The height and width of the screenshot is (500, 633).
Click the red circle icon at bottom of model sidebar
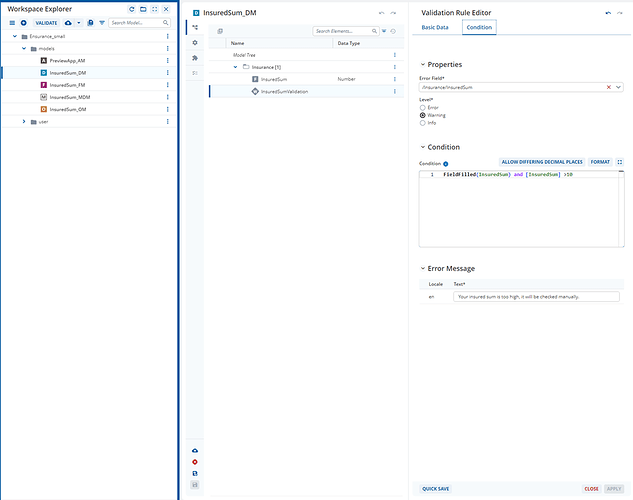[195, 462]
